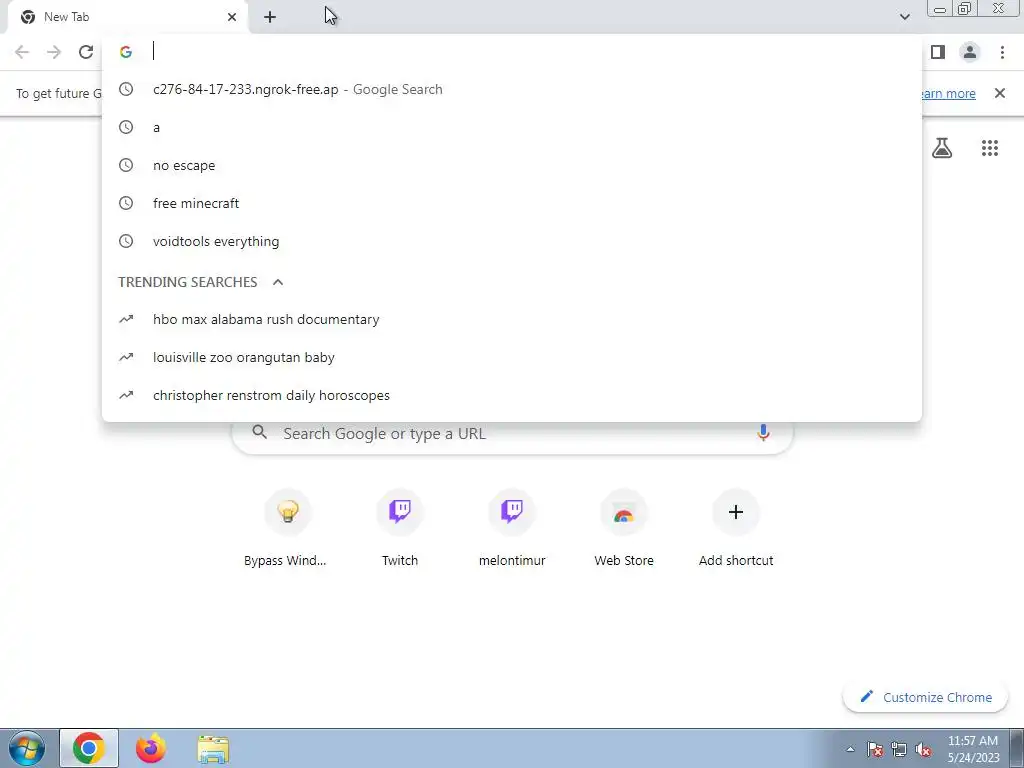Click the clock icon beside 'no escape'
Viewport: 1024px width, 768px height.
point(126,165)
